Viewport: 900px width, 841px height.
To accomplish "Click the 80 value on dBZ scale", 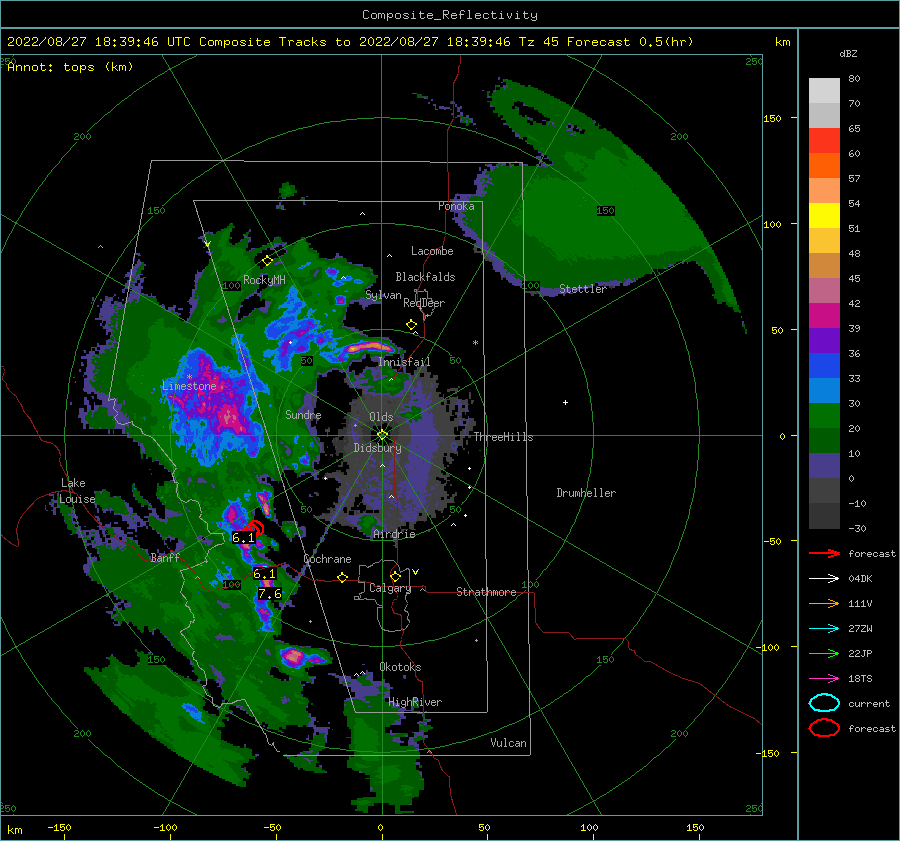I will 854,79.
